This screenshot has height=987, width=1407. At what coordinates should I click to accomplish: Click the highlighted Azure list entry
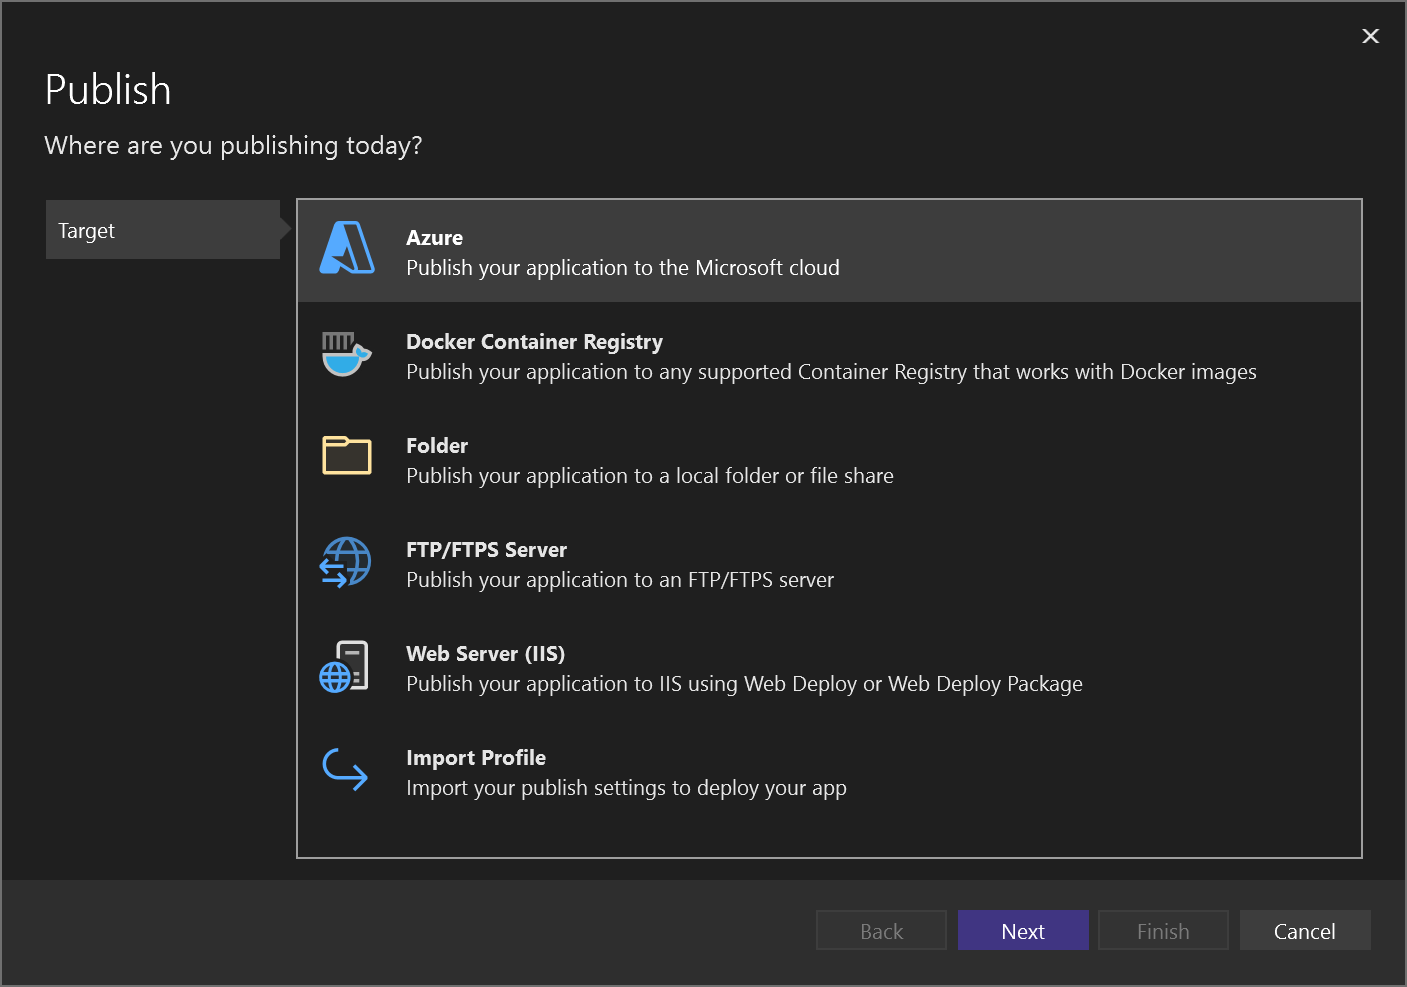[x=622, y=250]
